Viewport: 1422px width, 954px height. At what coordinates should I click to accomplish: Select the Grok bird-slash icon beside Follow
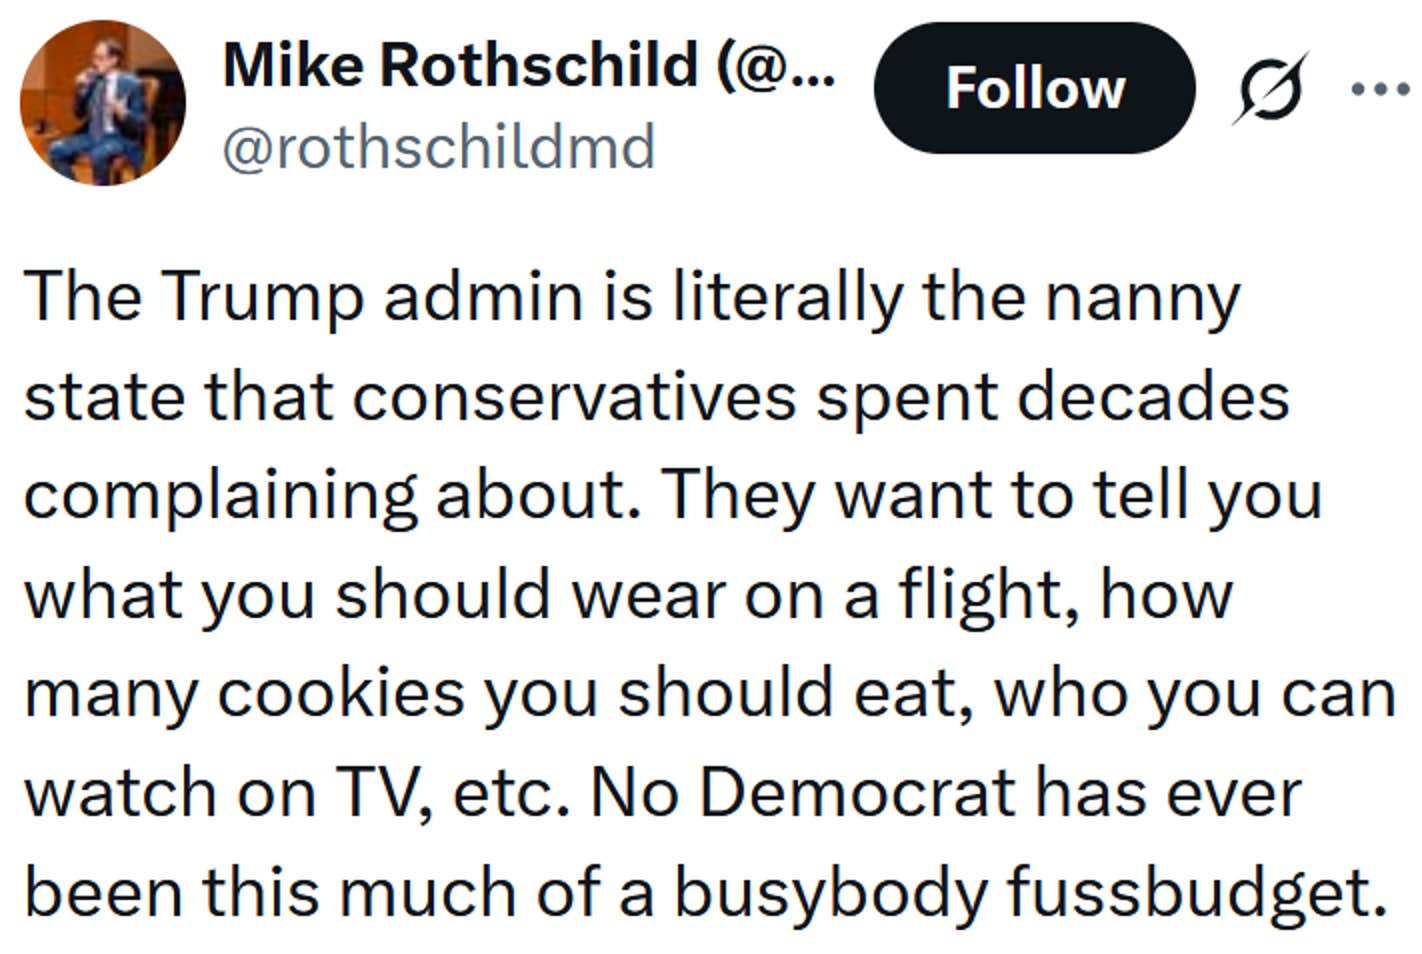pos(1271,87)
